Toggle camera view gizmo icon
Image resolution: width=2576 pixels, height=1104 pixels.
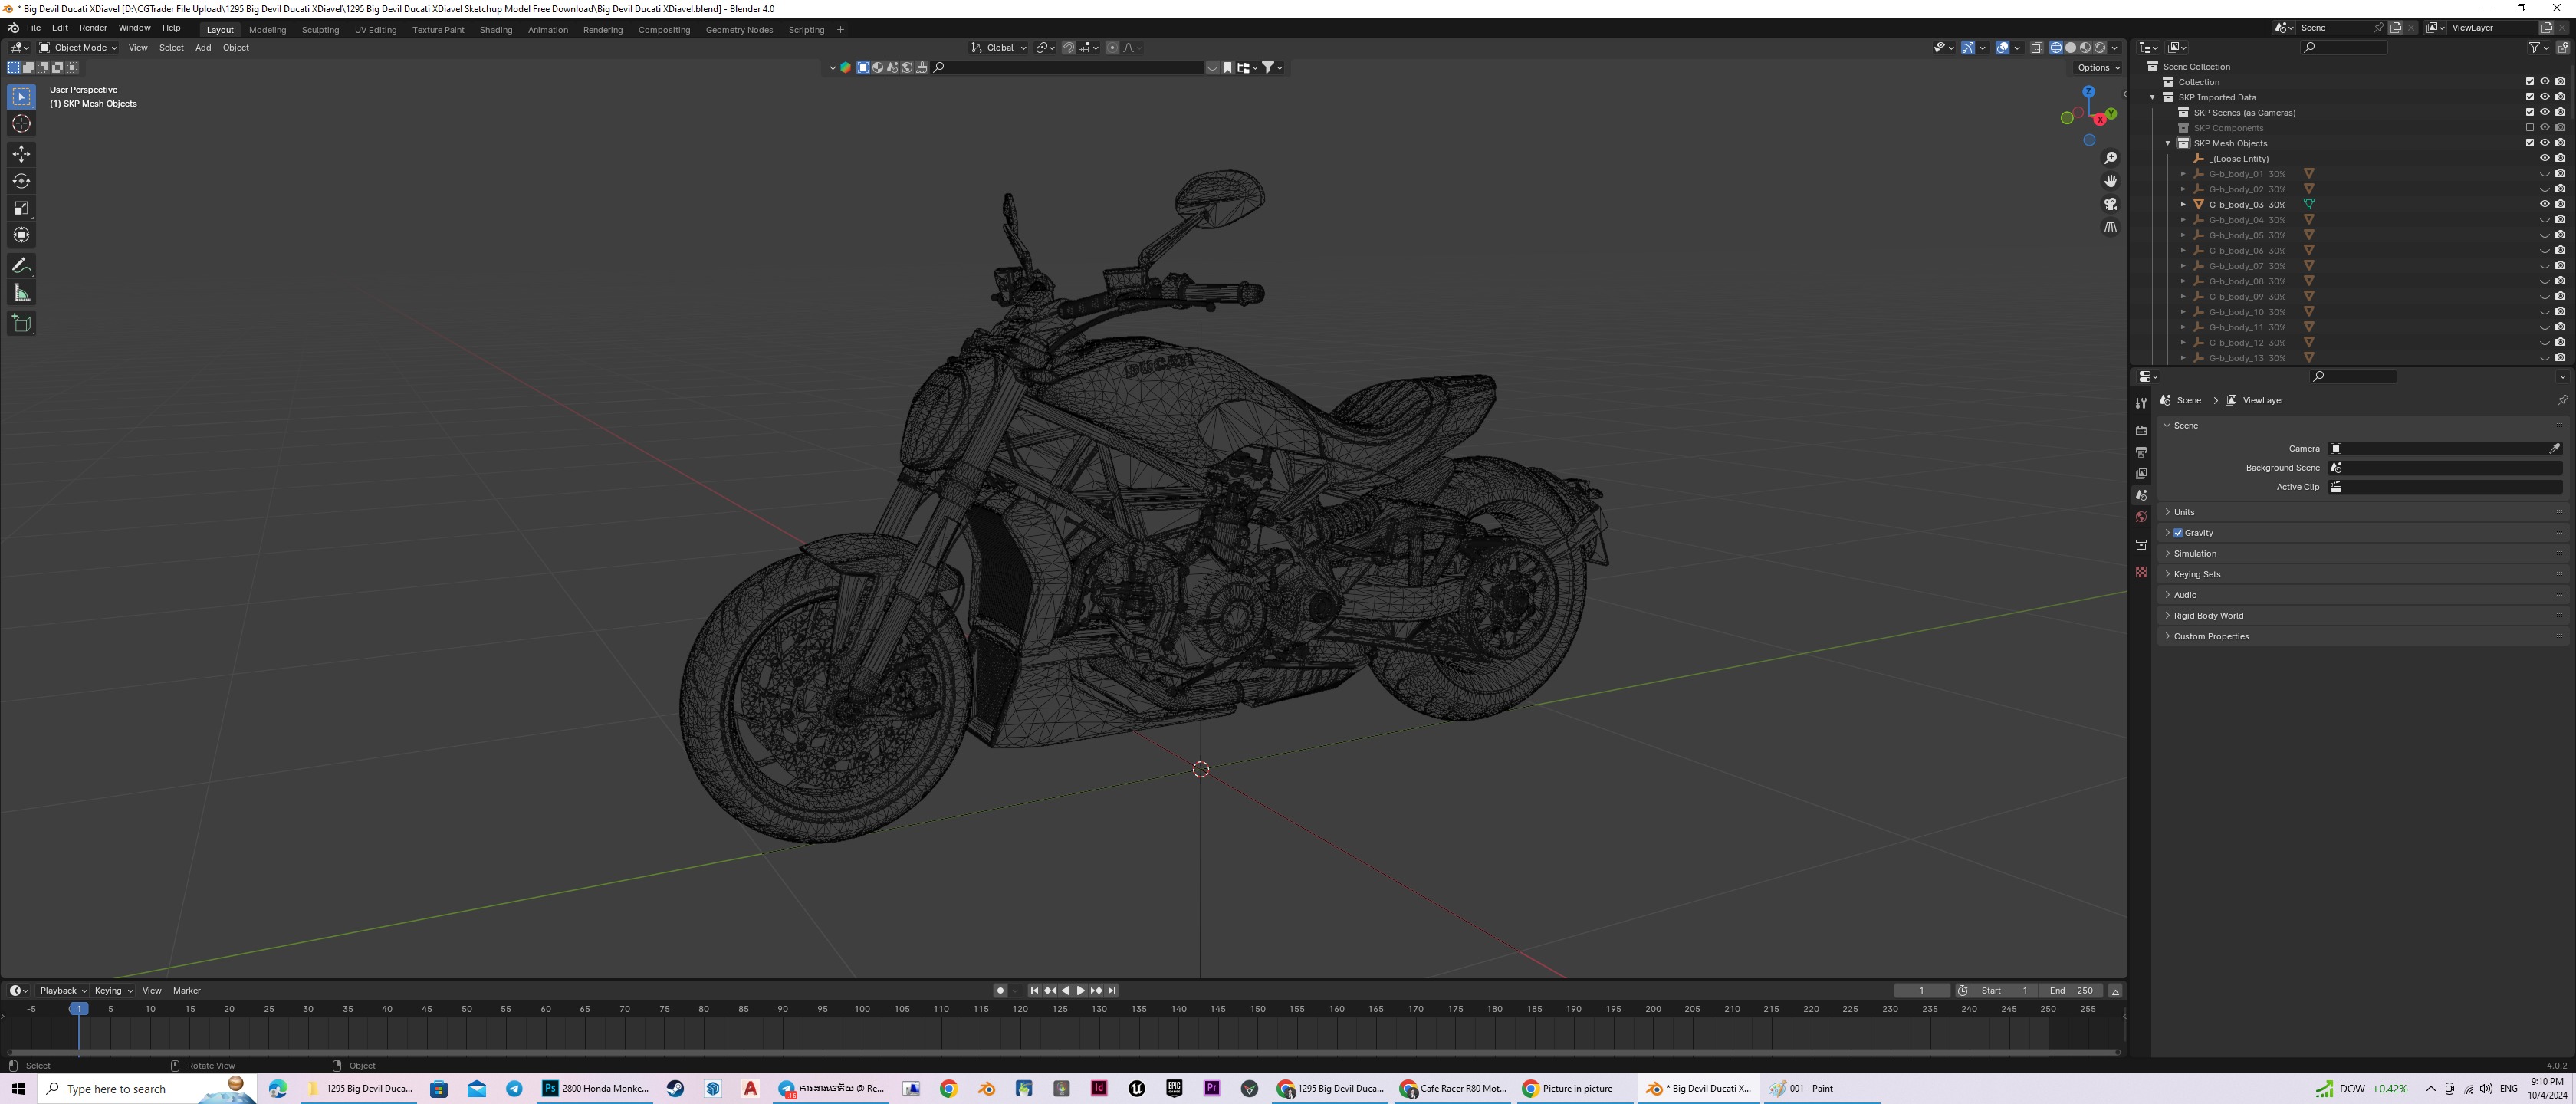[2110, 204]
